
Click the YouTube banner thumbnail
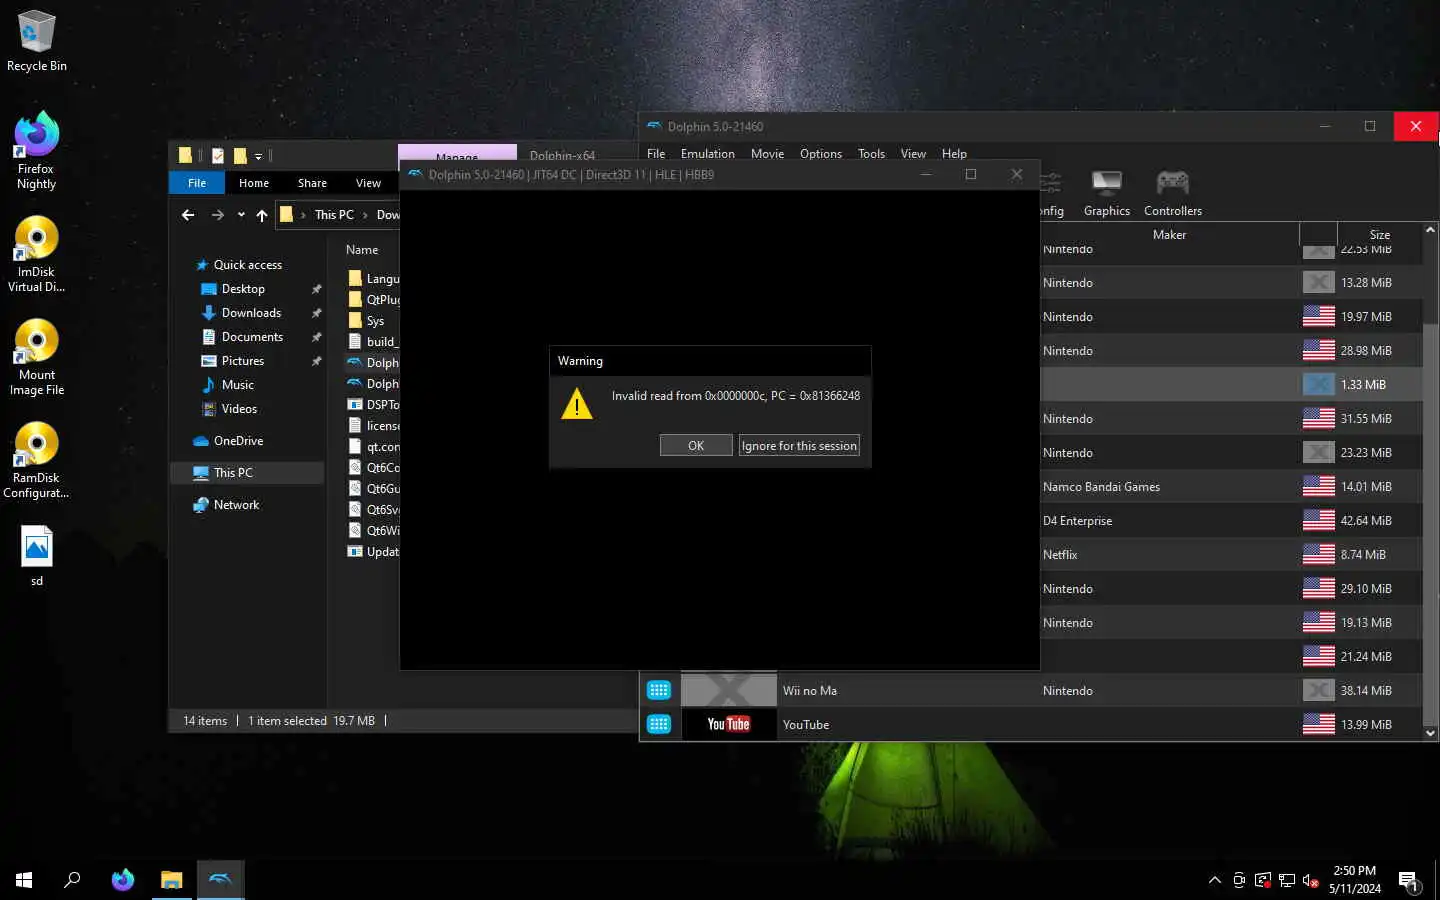729,725
